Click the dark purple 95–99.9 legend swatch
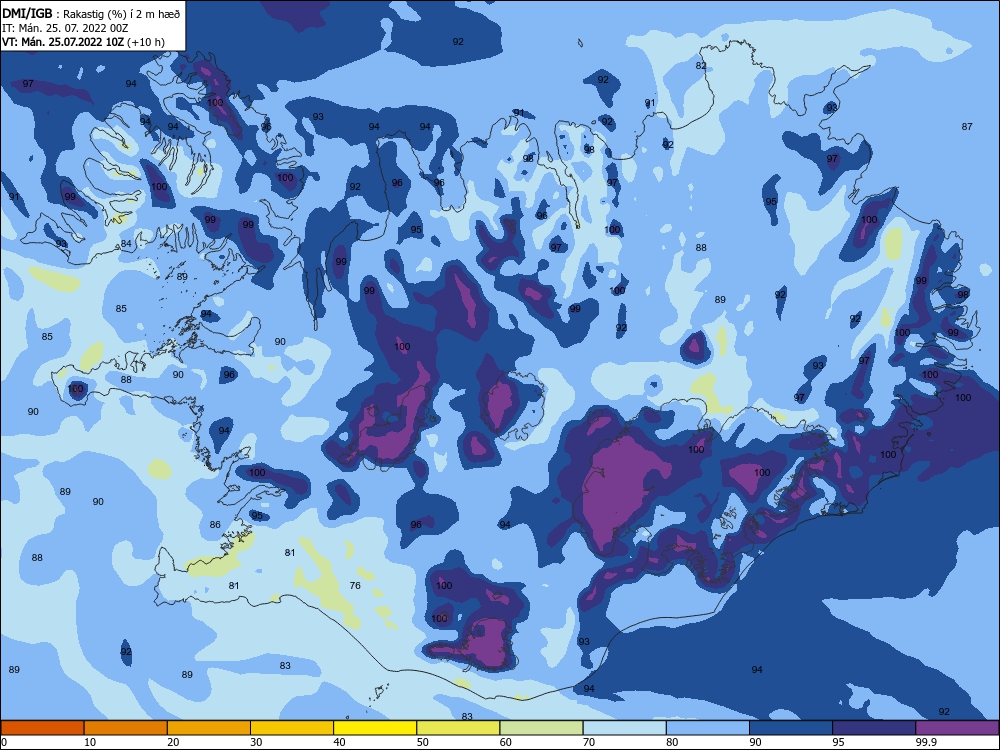1000x750 pixels. [874, 728]
